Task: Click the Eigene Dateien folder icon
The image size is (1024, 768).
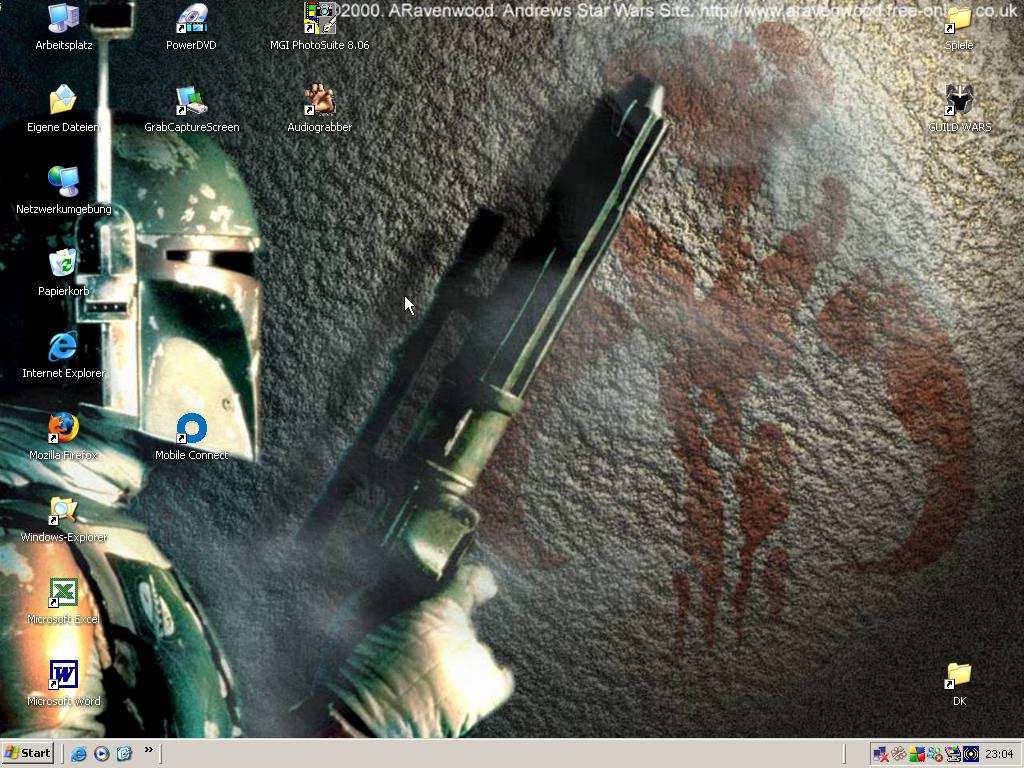Action: [63, 101]
